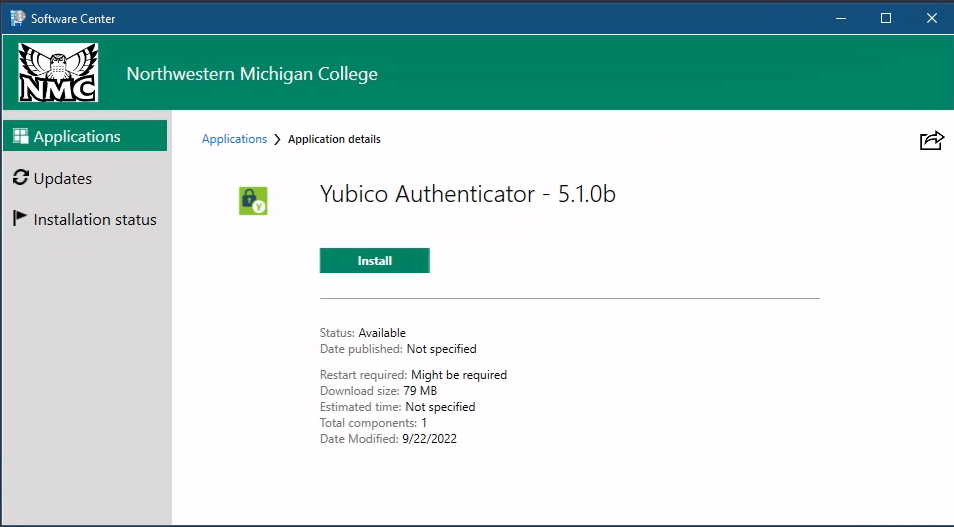The image size is (954, 527).
Task: Click the NMC owl logo
Action: (58, 72)
